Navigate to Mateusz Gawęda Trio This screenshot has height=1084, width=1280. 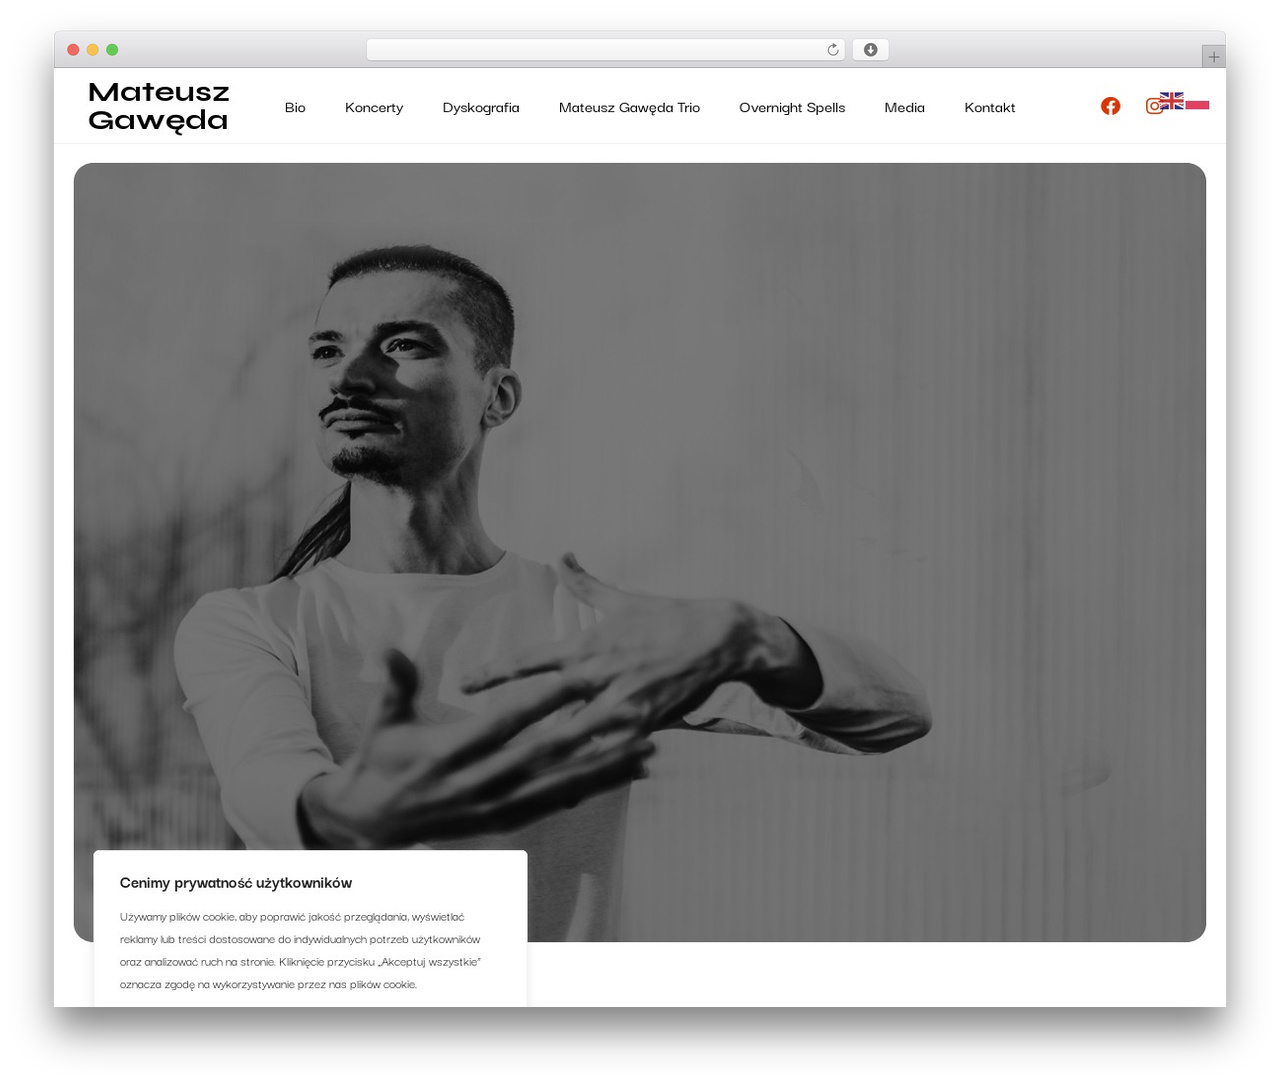point(629,108)
